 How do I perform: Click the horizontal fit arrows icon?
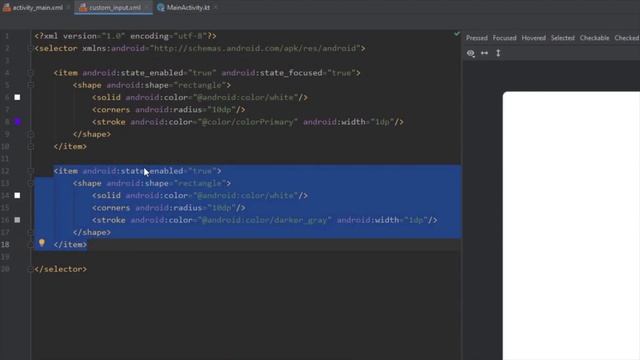484,53
